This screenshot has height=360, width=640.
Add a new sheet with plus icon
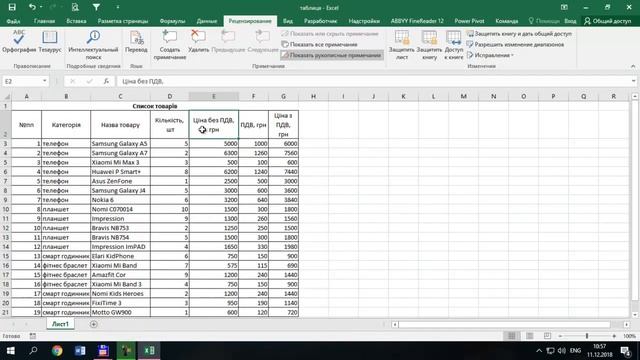click(x=93, y=324)
